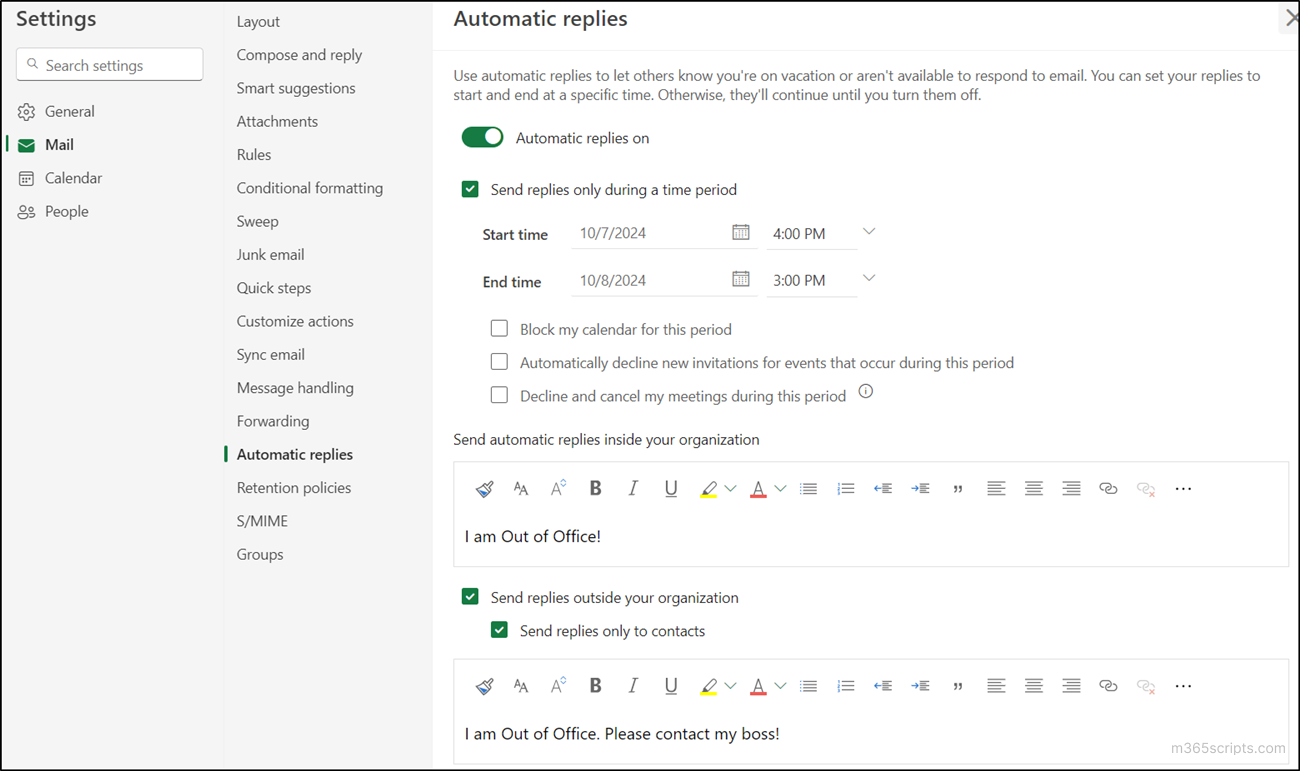
Task: Click Insert link in the inside-organization editor
Action: (x=1108, y=488)
